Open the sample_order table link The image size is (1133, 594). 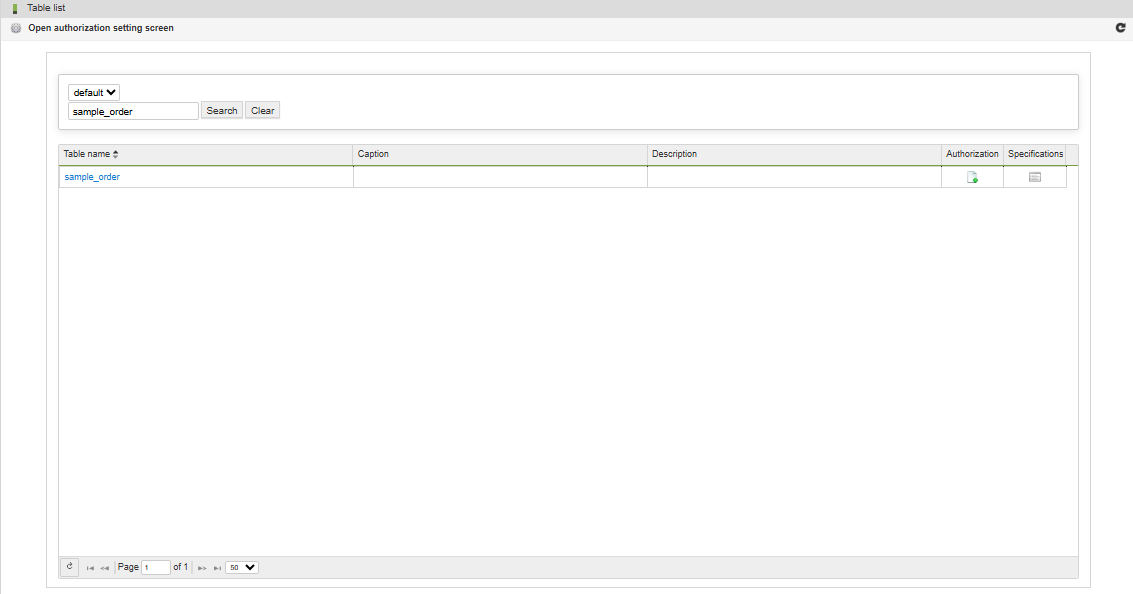coord(92,177)
